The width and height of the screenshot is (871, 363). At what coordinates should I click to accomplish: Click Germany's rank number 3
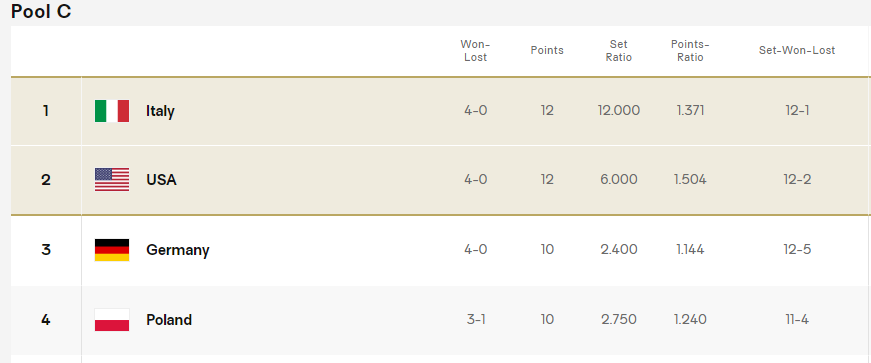click(x=46, y=250)
